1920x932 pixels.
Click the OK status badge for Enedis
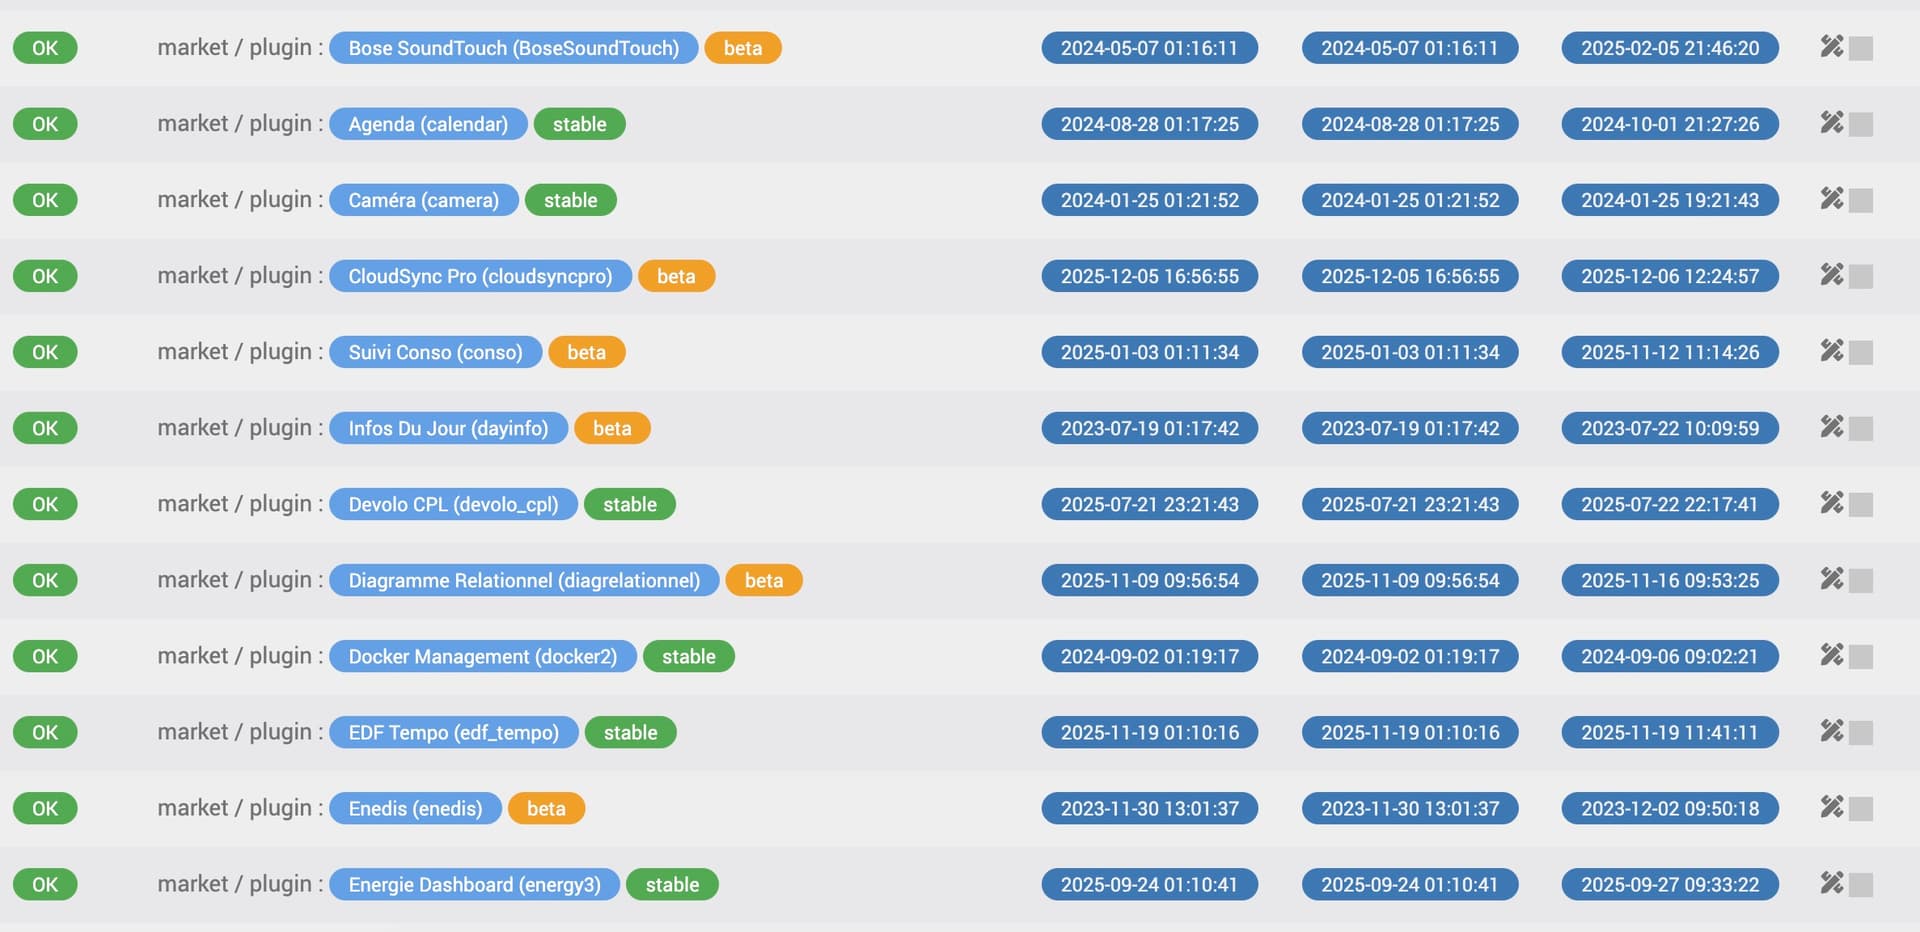[45, 808]
